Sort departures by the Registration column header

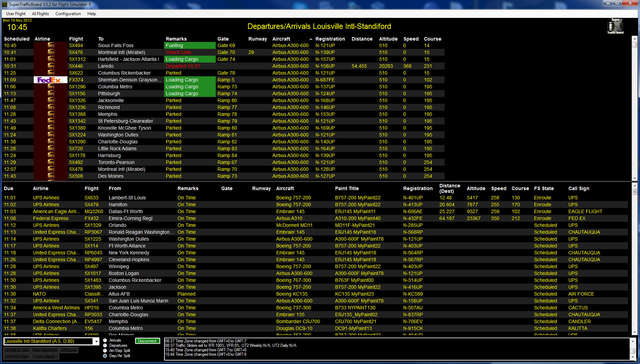(x=330, y=39)
